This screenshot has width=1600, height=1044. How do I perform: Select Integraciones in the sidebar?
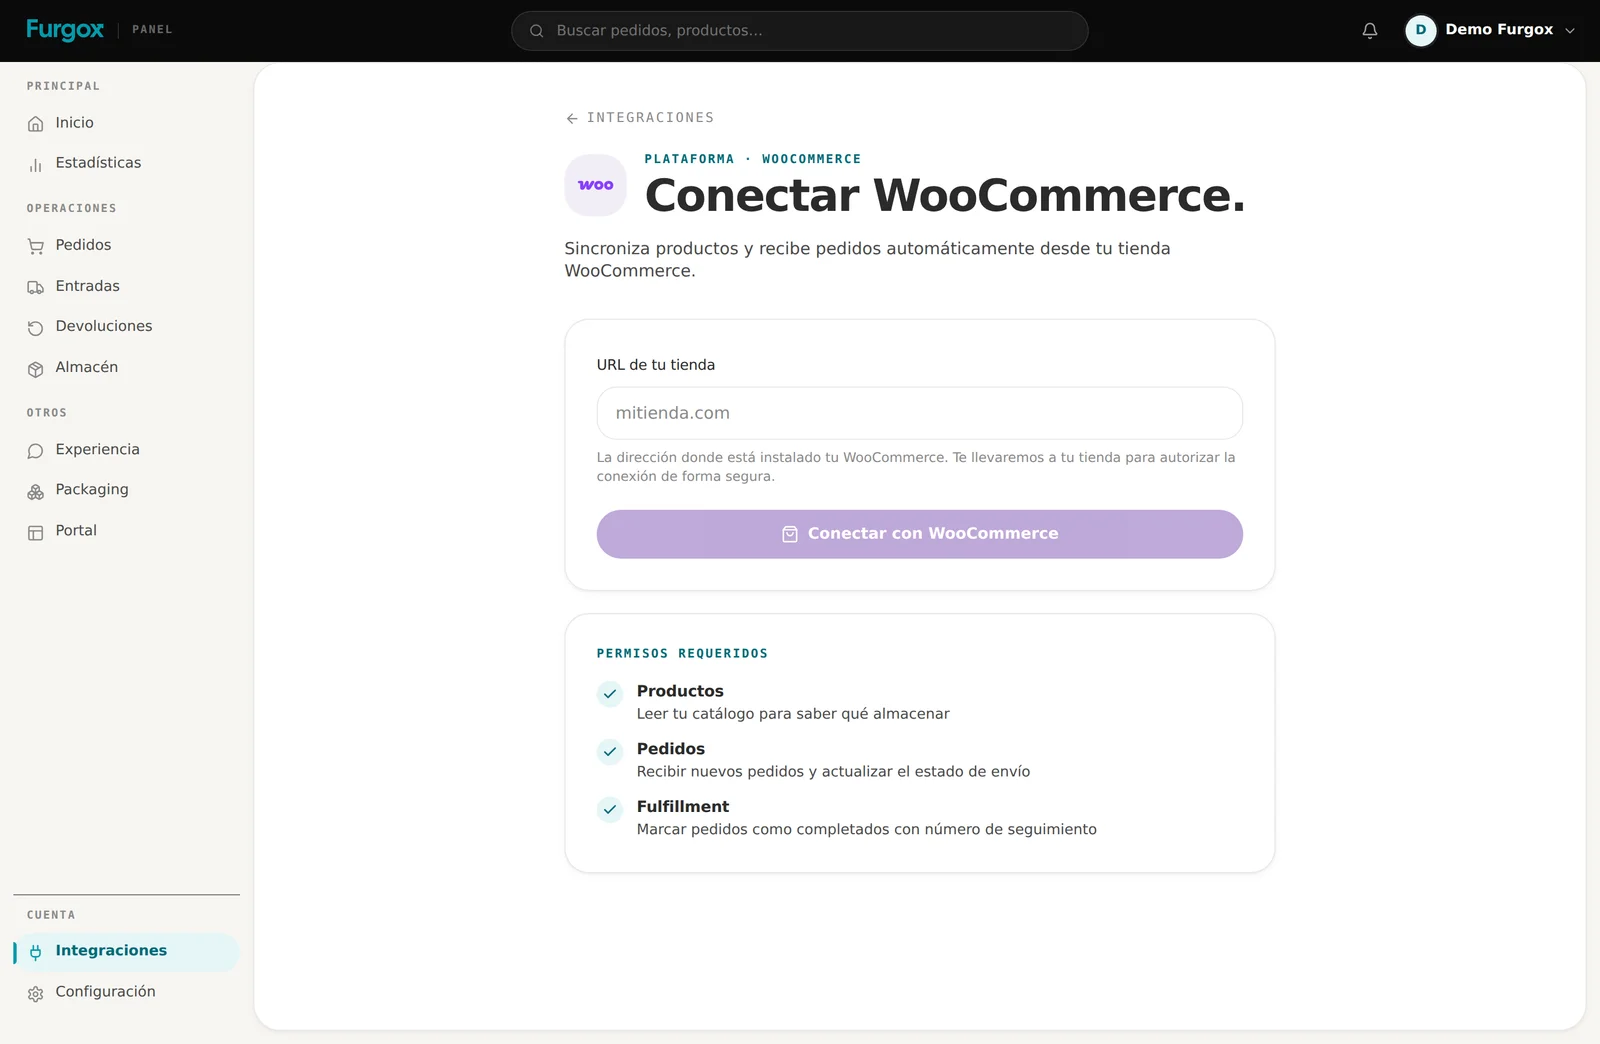coord(126,951)
